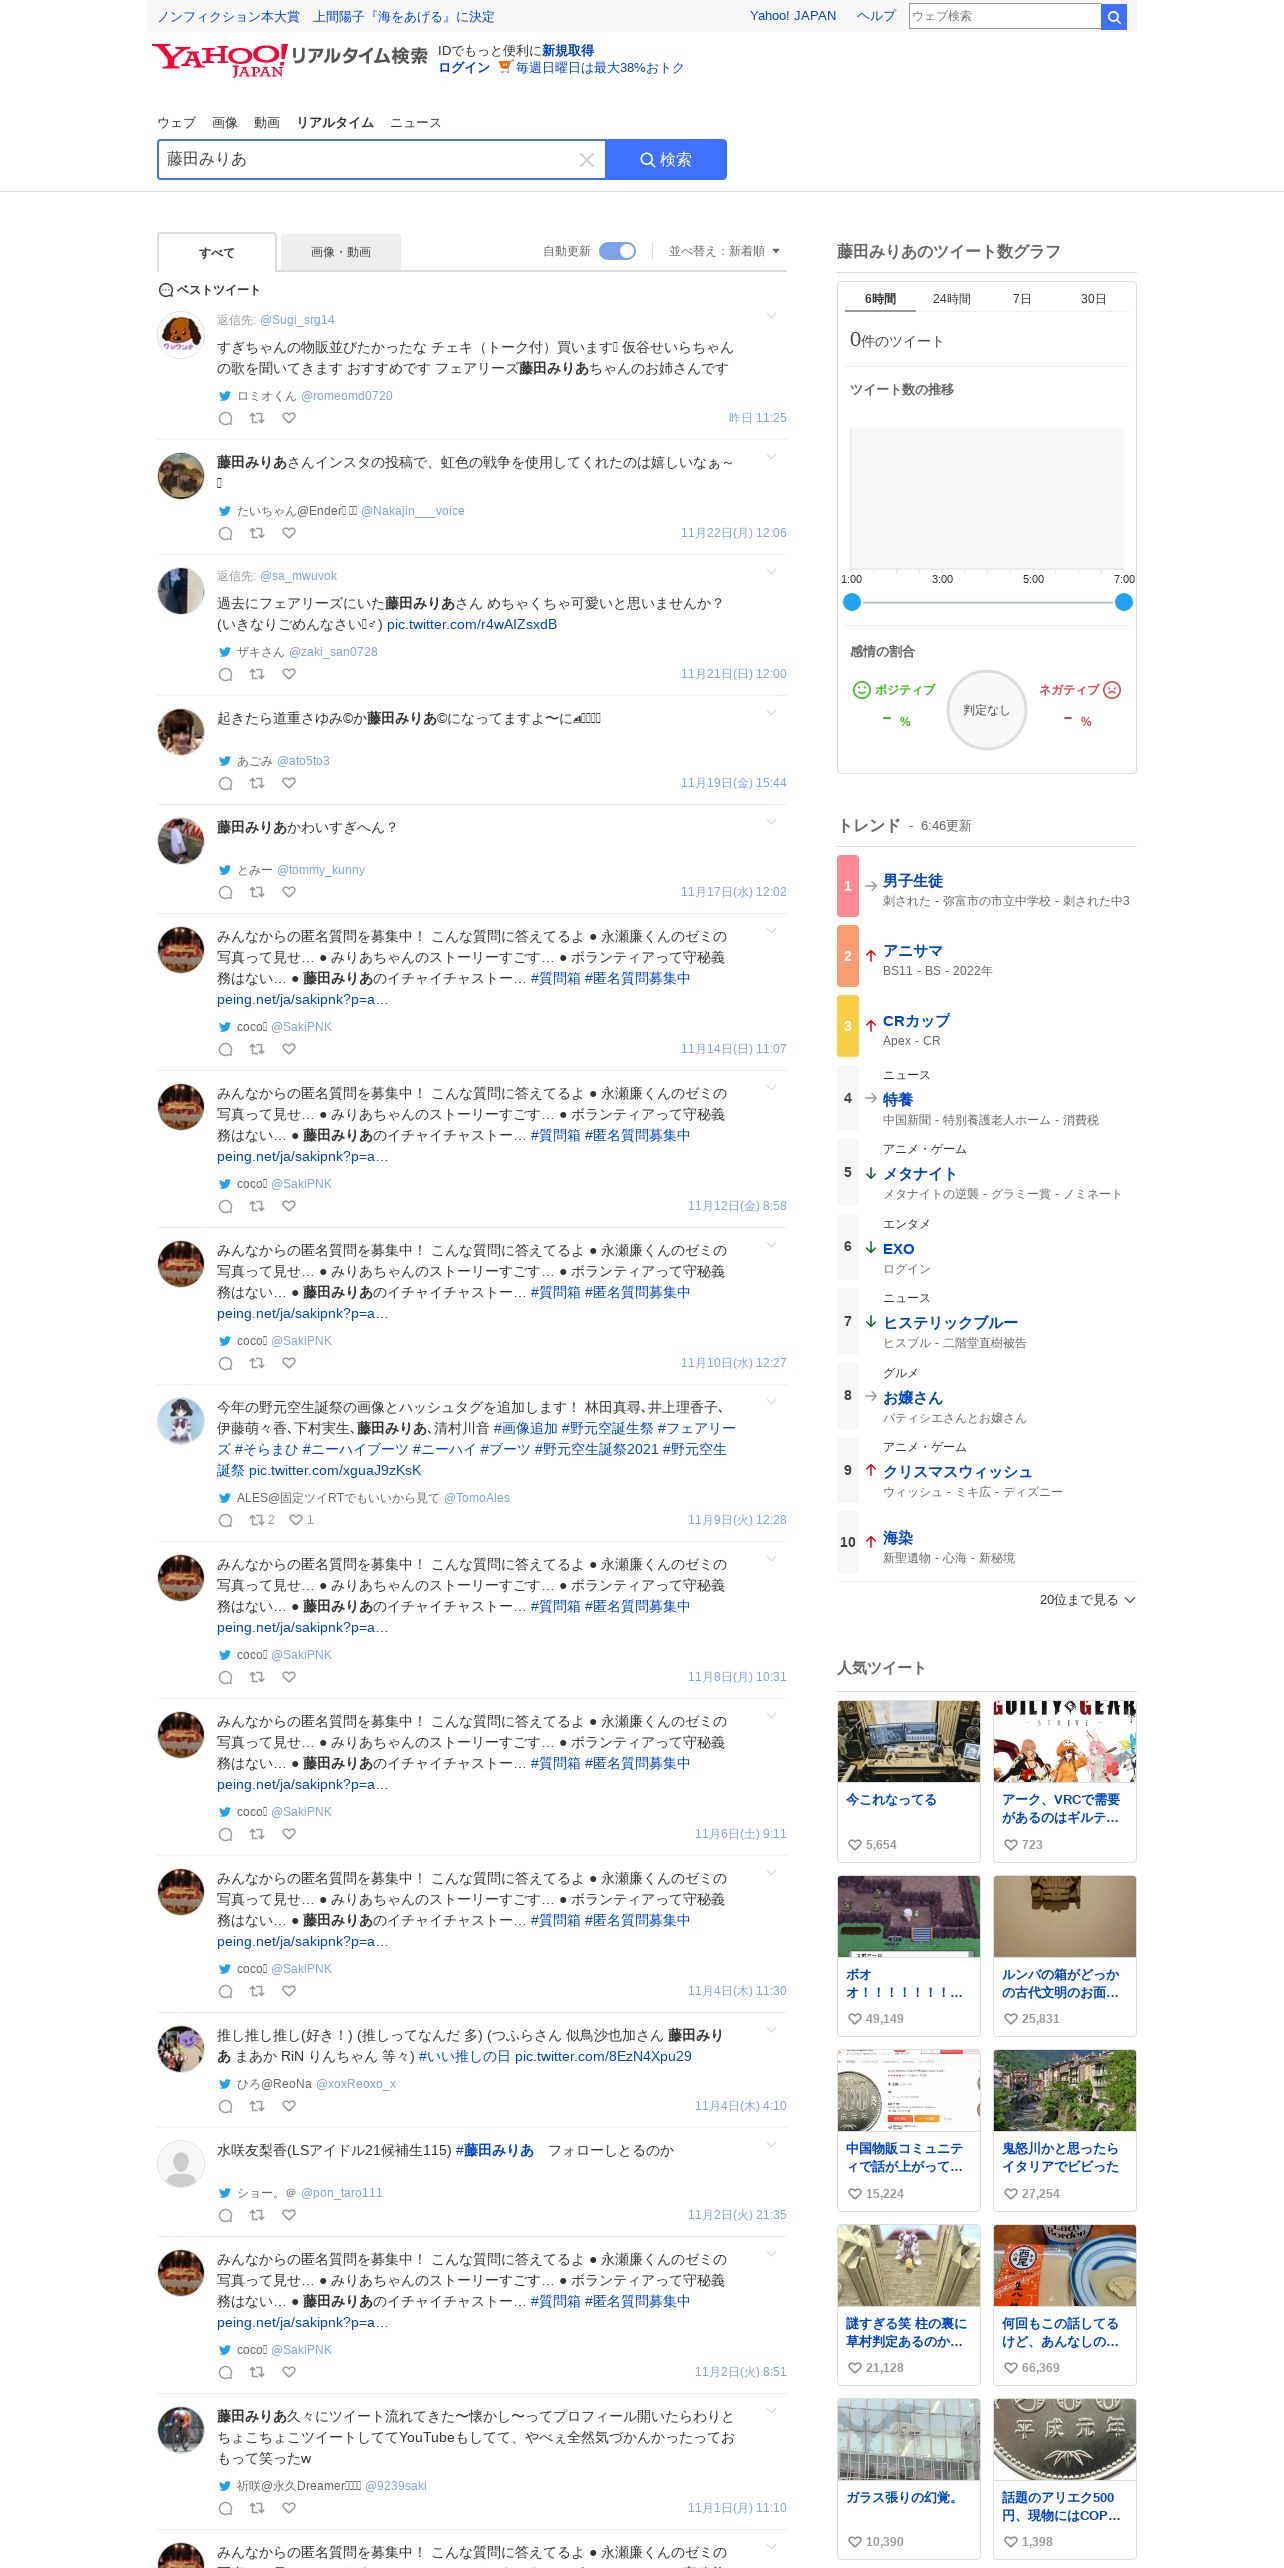1284x2568 pixels.
Task: Reply to coco tweet dated 11月12日
Action: click(x=226, y=1206)
